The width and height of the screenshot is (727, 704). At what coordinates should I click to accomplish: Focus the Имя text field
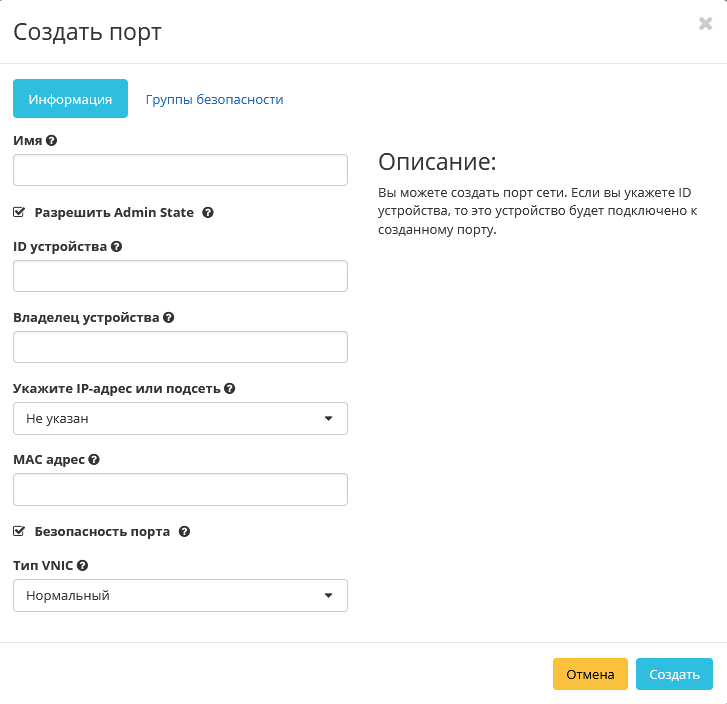pyautogui.click(x=180, y=171)
